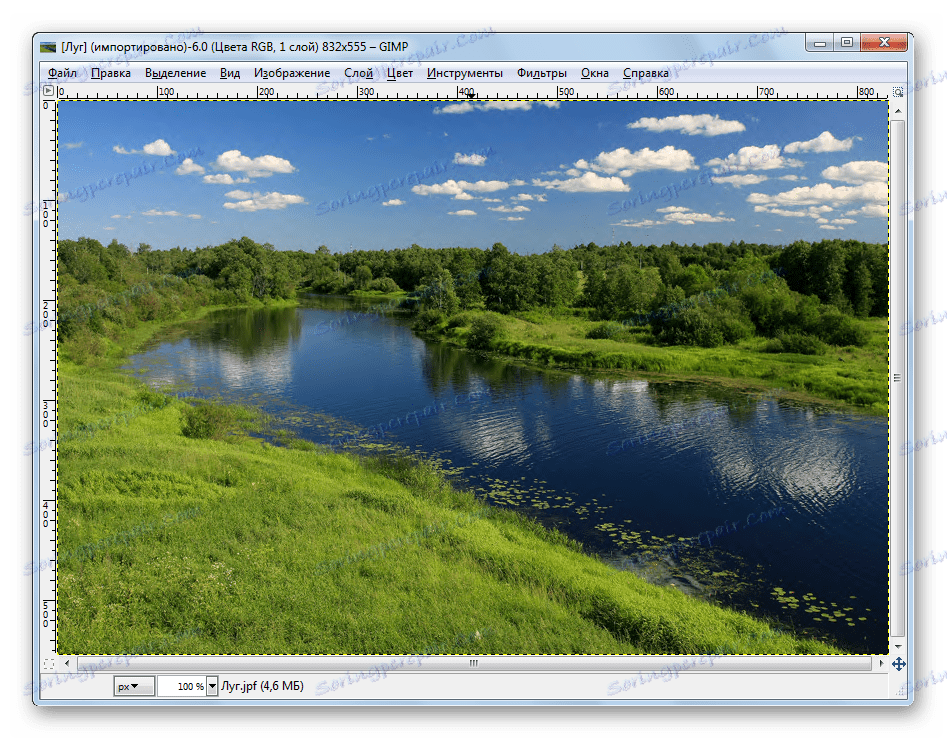The height and width of the screenshot is (739, 947).
Task: Click vertical scrollbar up arrow
Action: click(898, 111)
